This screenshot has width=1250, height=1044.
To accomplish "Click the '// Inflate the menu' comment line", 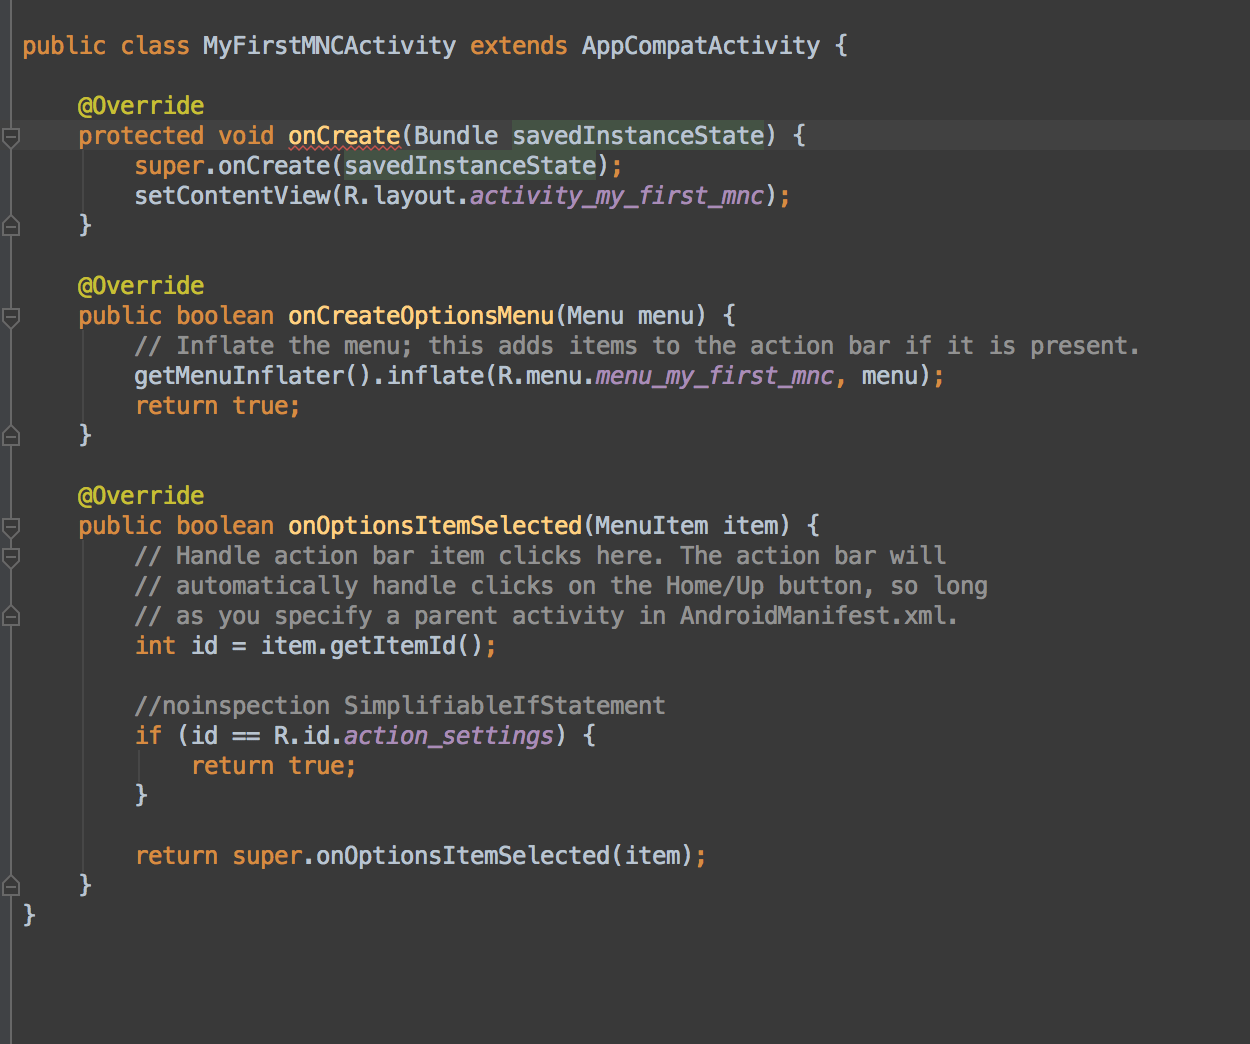I will tap(637, 346).
